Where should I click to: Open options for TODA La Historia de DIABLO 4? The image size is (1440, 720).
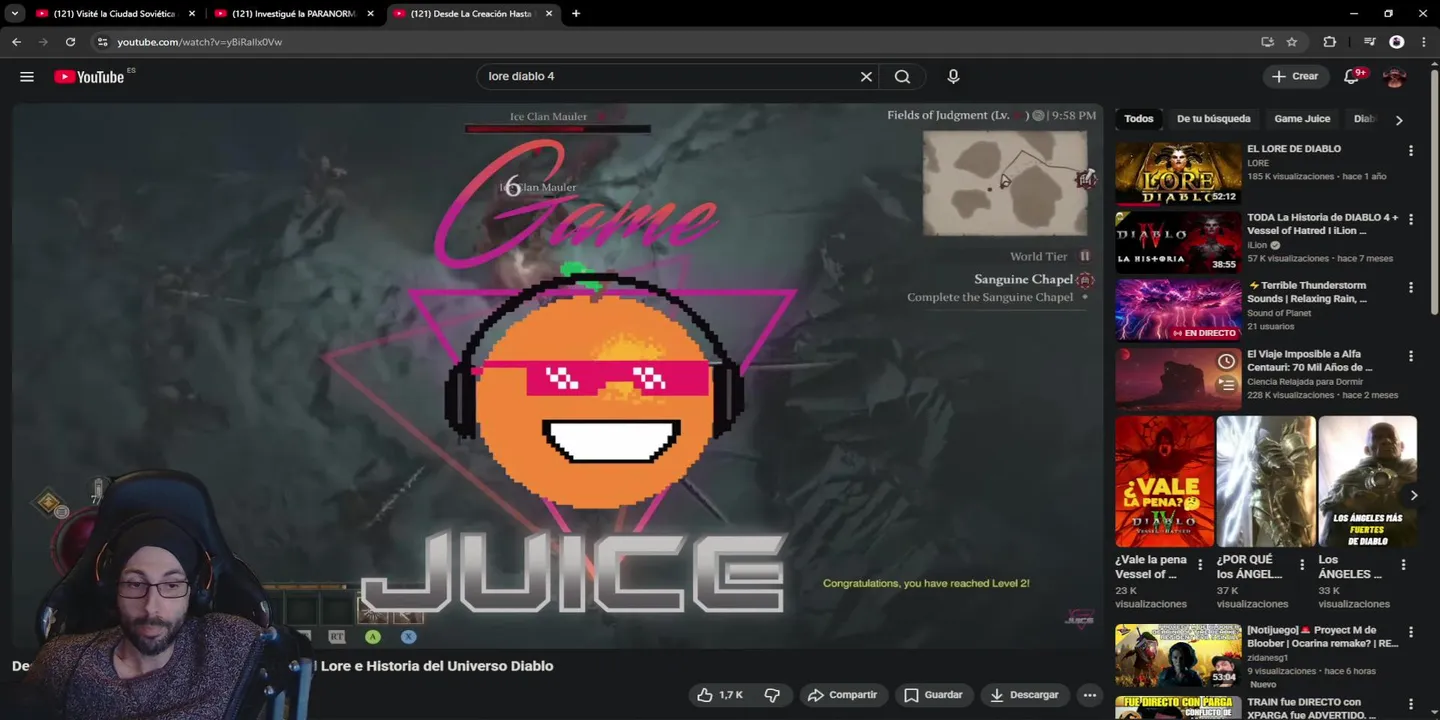click(1411, 219)
